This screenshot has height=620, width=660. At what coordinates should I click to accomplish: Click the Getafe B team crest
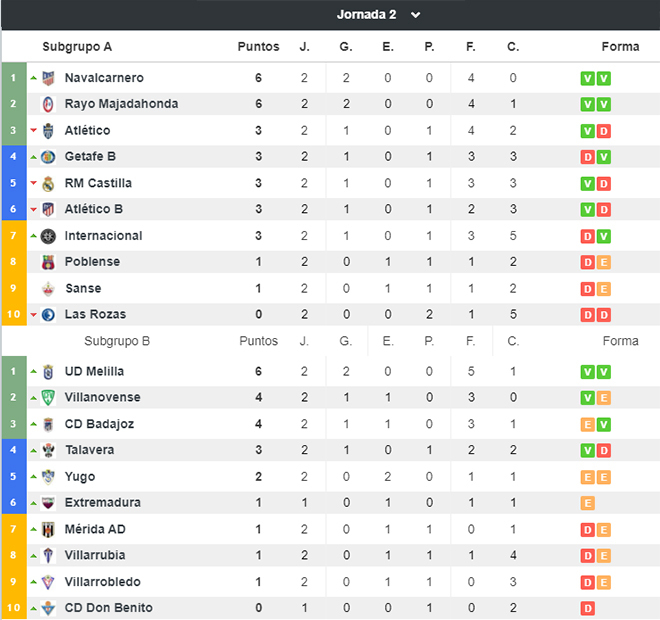coord(48,157)
